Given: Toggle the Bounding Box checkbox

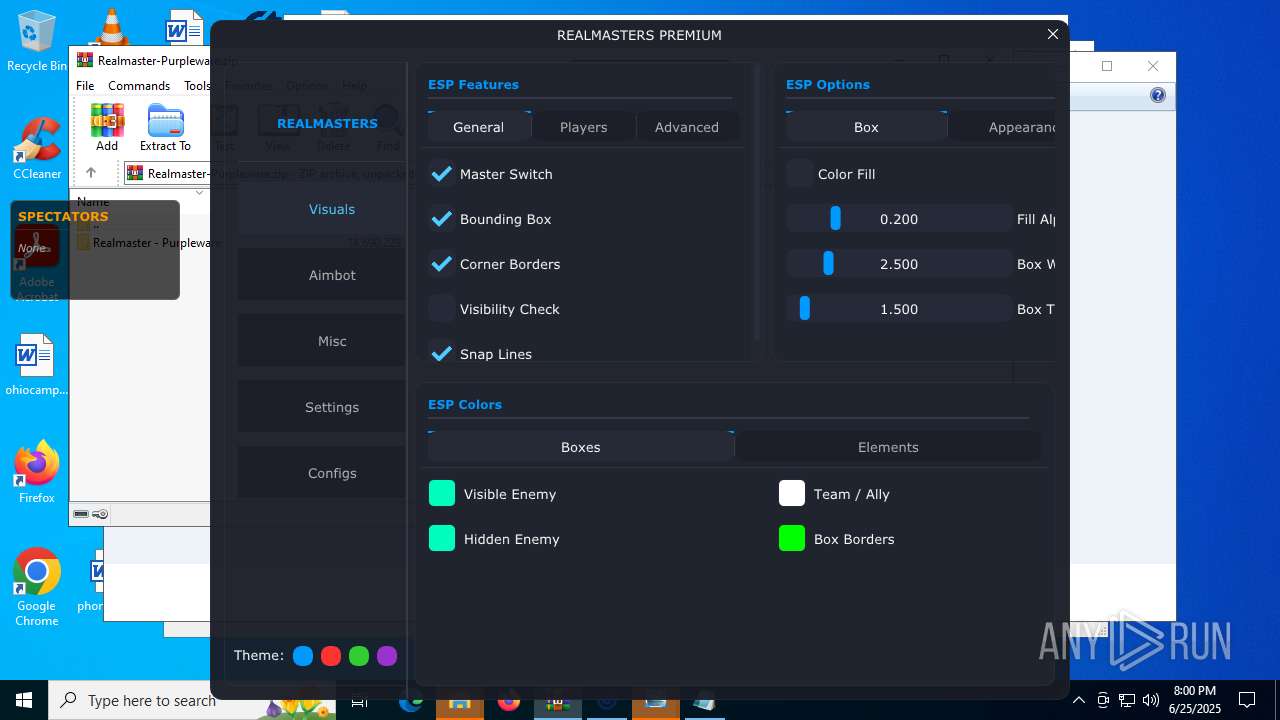Looking at the screenshot, I should point(441,219).
